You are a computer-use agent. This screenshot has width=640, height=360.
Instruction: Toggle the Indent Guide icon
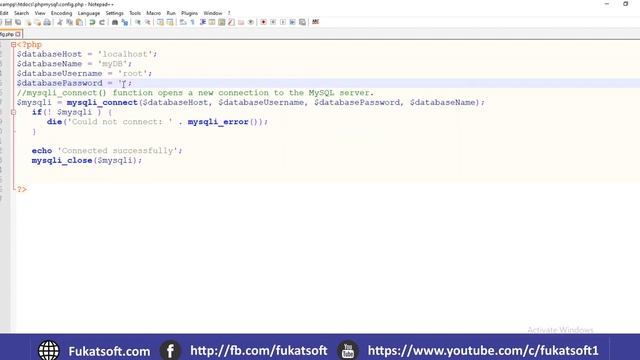click(x=202, y=22)
